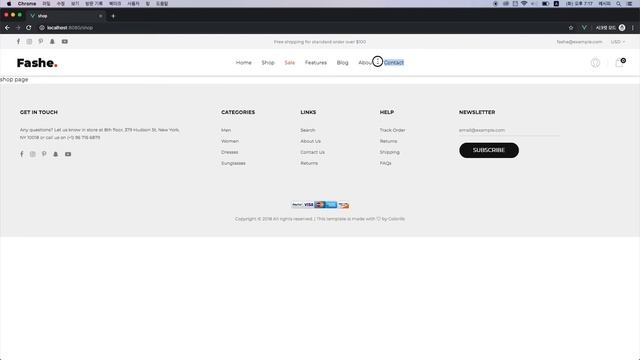The height and width of the screenshot is (360, 640).
Task: Open Features in the main navigation
Action: point(316,62)
